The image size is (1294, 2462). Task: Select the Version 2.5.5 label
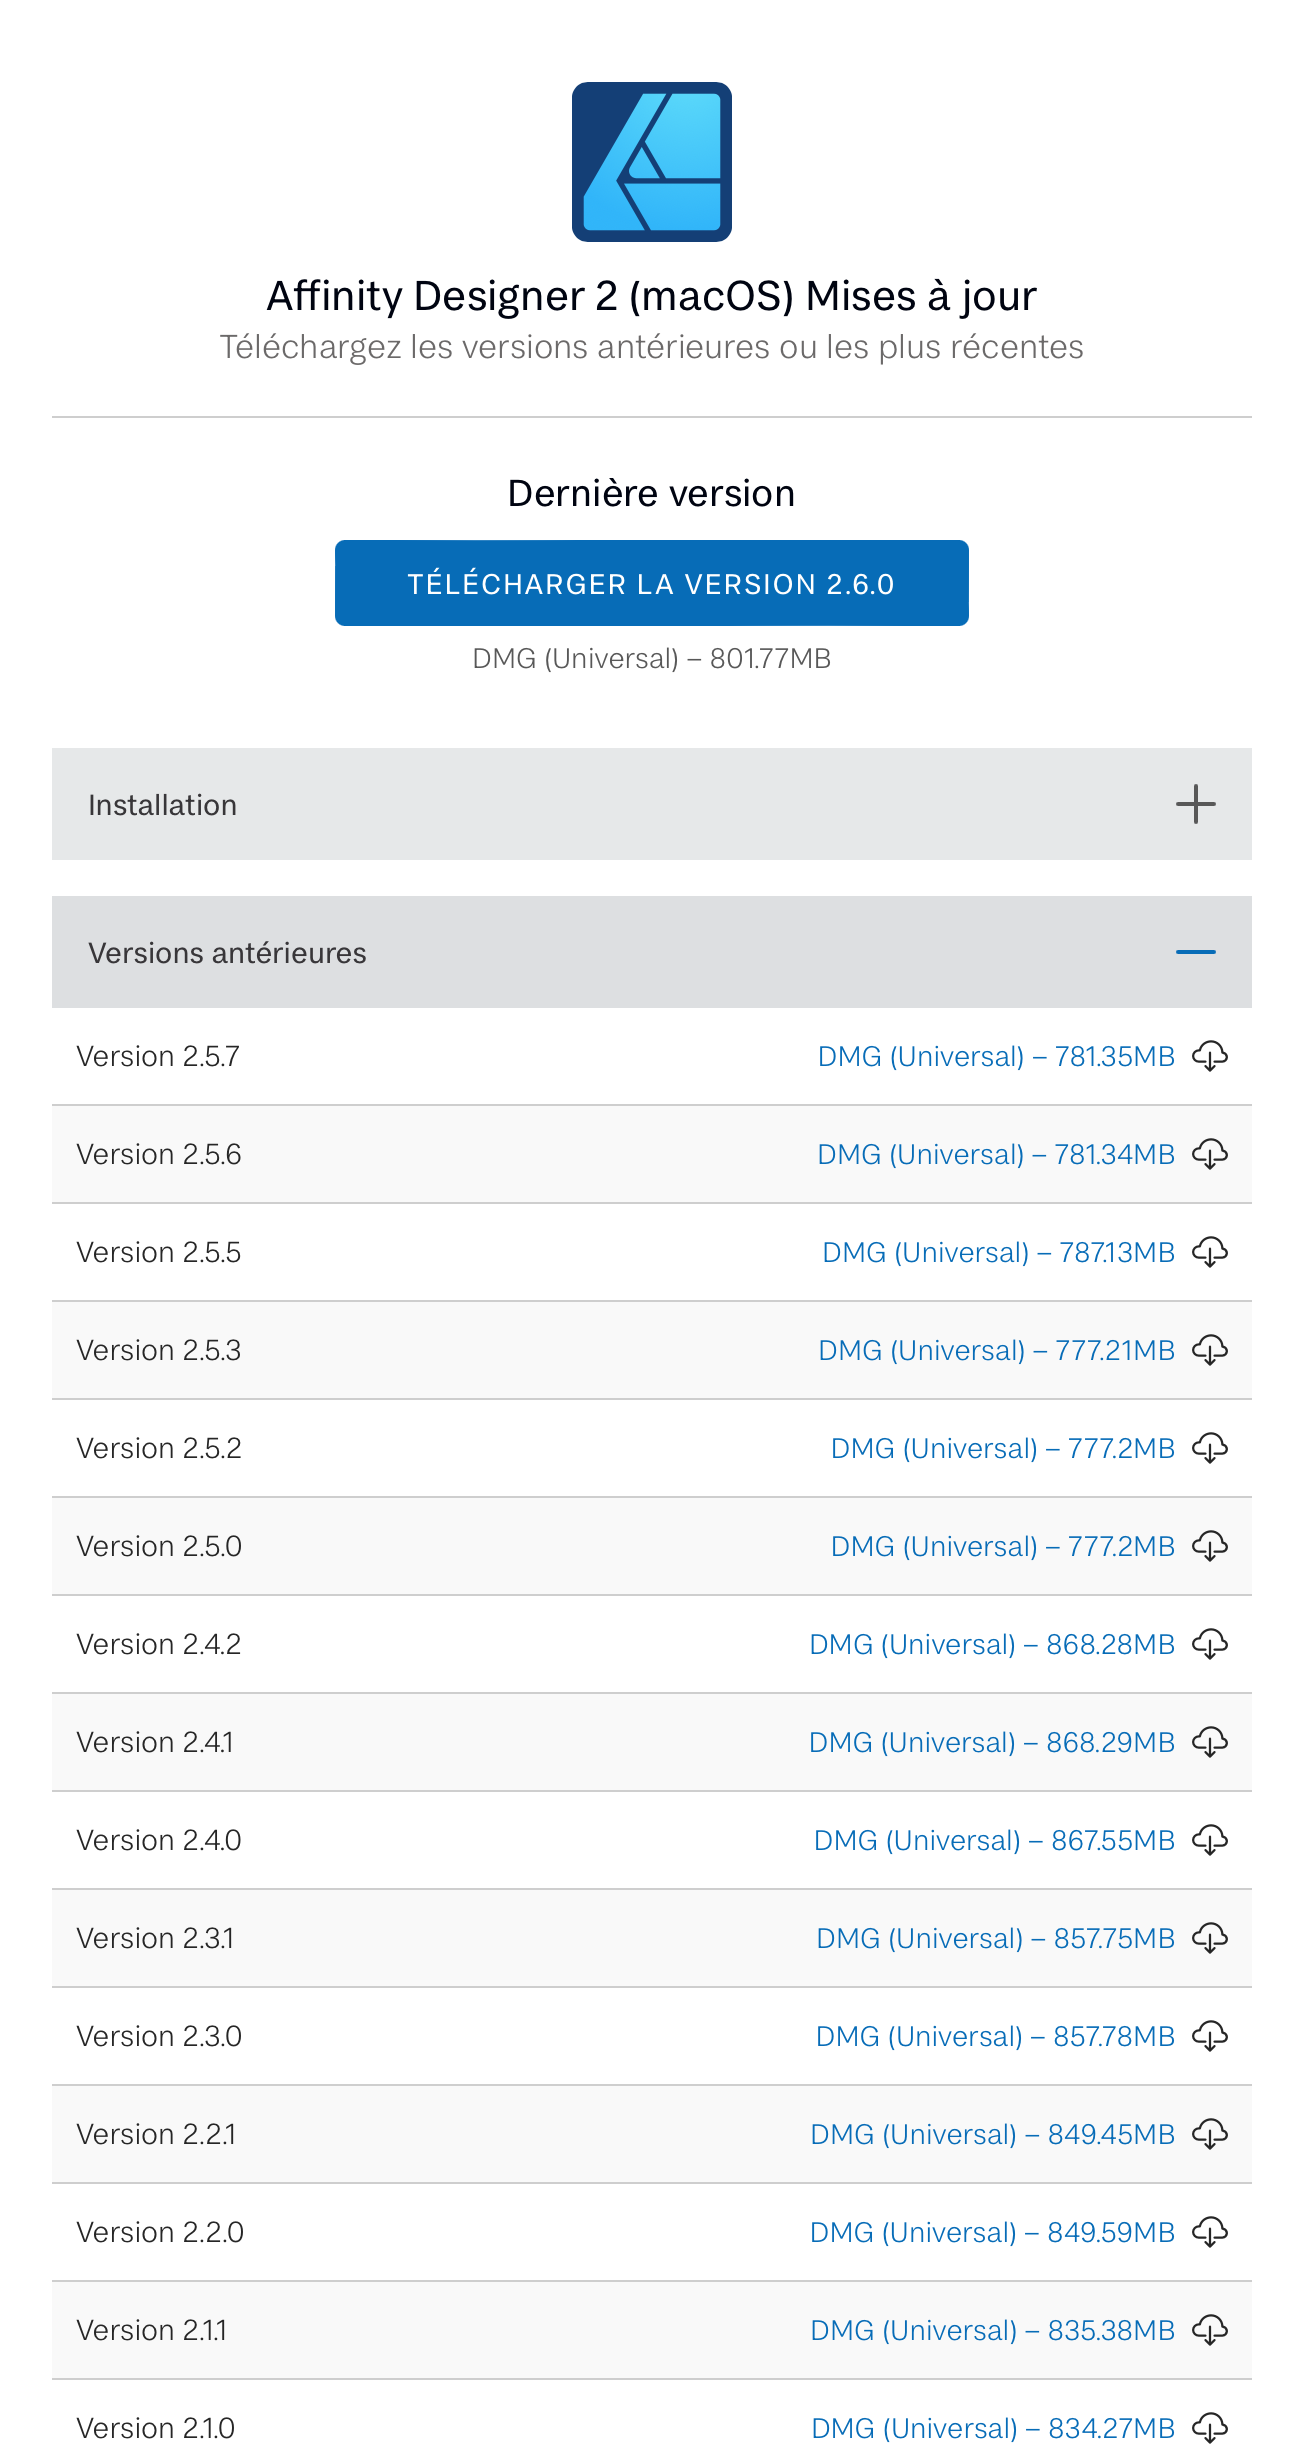pos(159,1252)
